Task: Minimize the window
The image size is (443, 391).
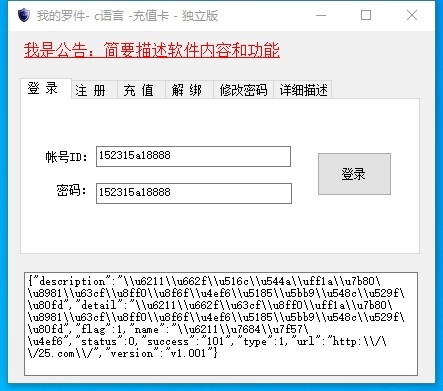Action: 321,15
